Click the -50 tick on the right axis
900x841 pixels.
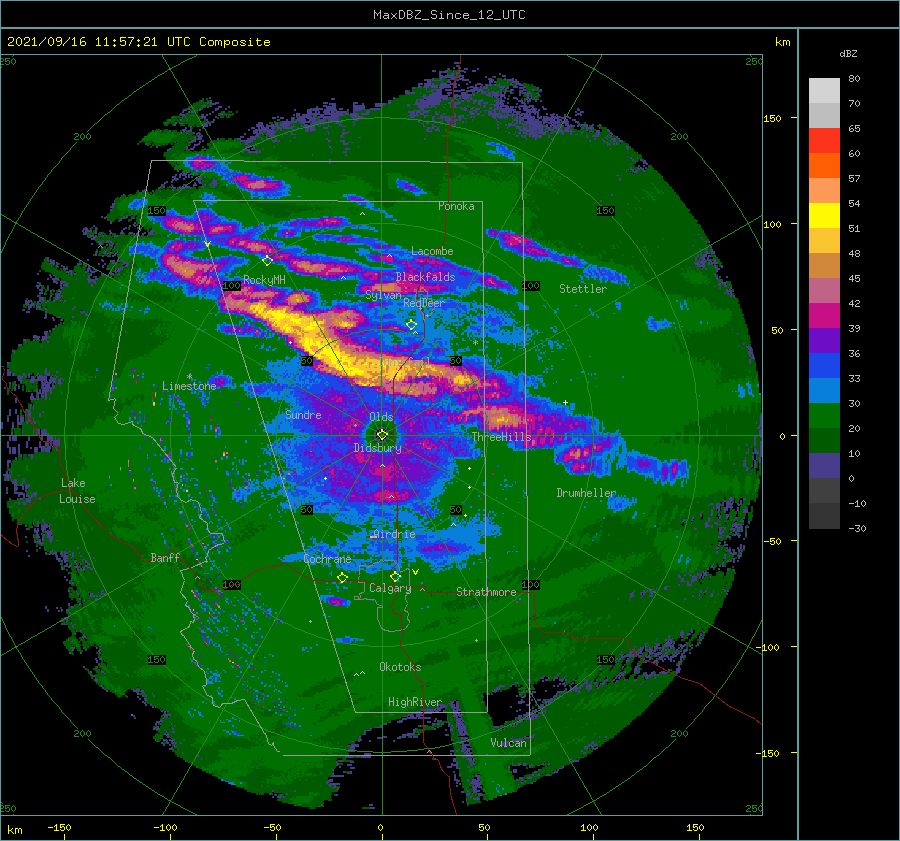[771, 541]
